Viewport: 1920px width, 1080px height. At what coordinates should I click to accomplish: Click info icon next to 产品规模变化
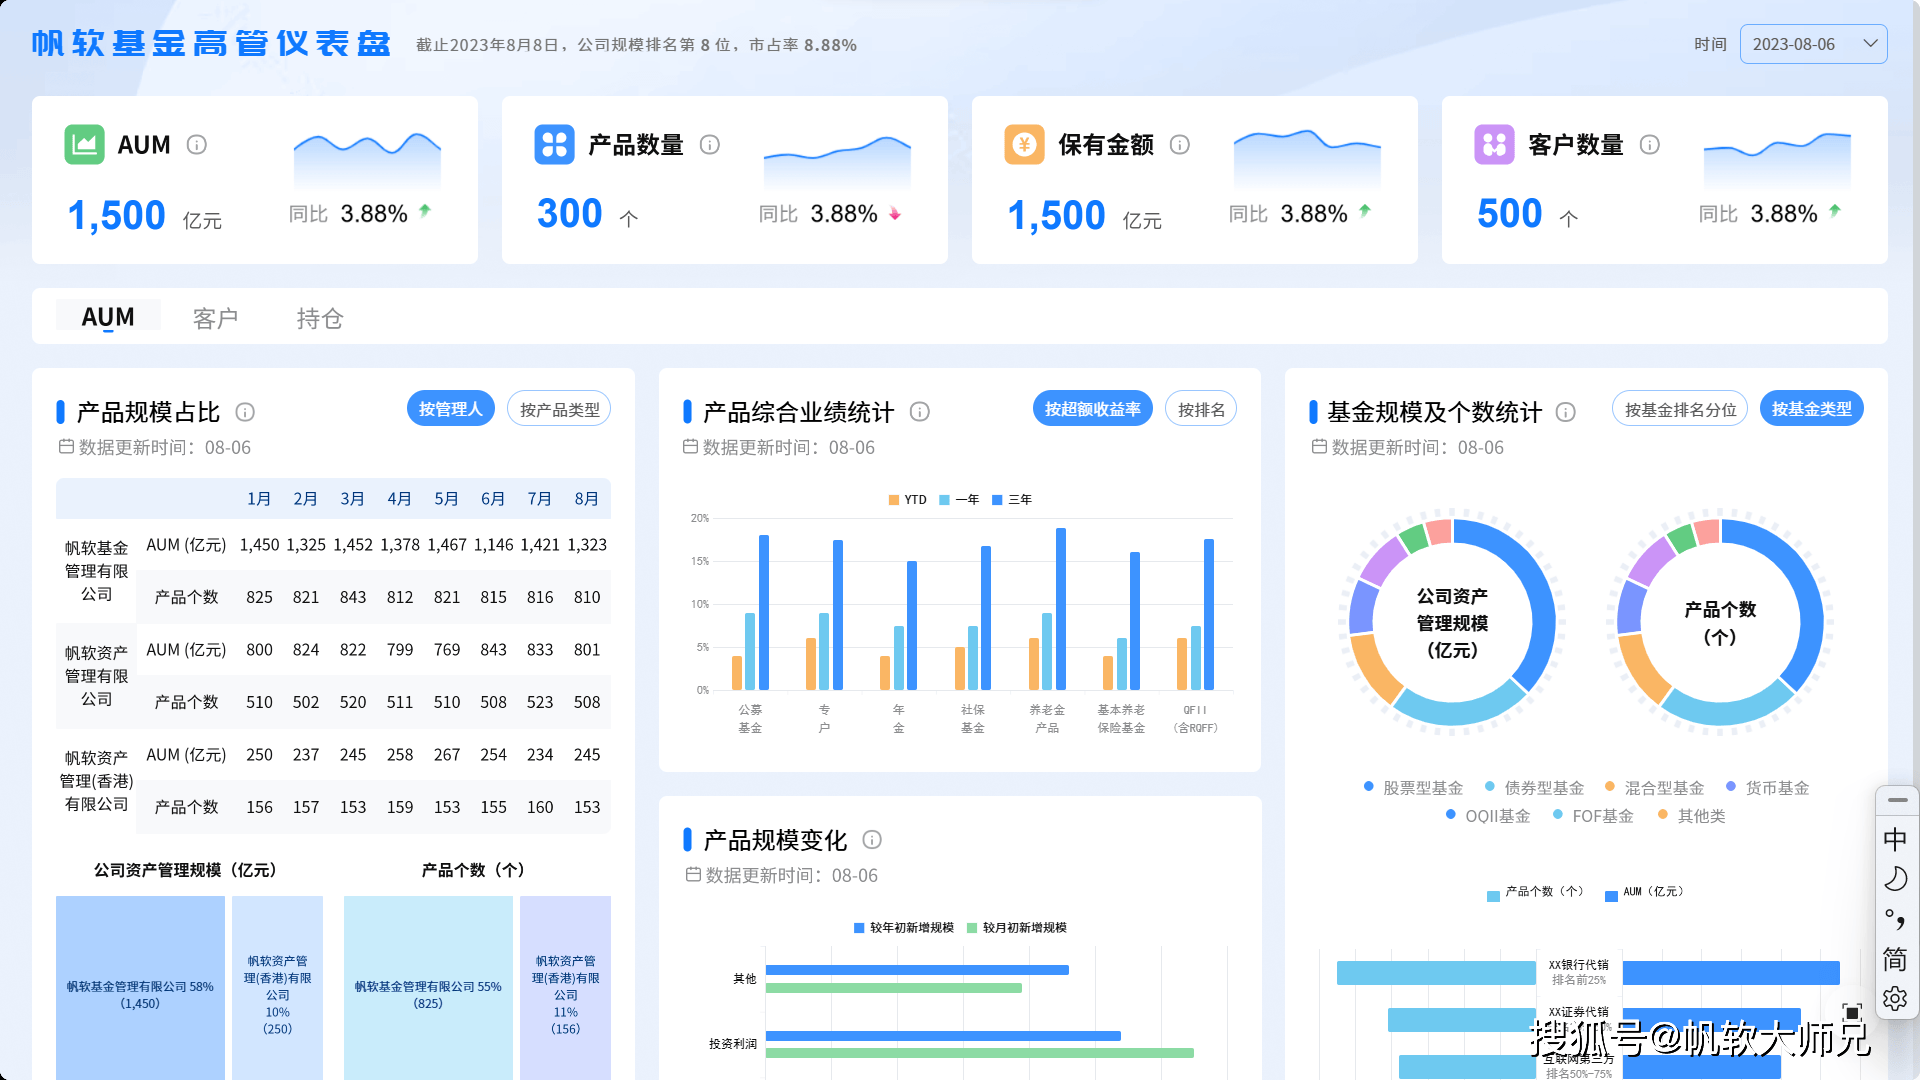pyautogui.click(x=872, y=840)
